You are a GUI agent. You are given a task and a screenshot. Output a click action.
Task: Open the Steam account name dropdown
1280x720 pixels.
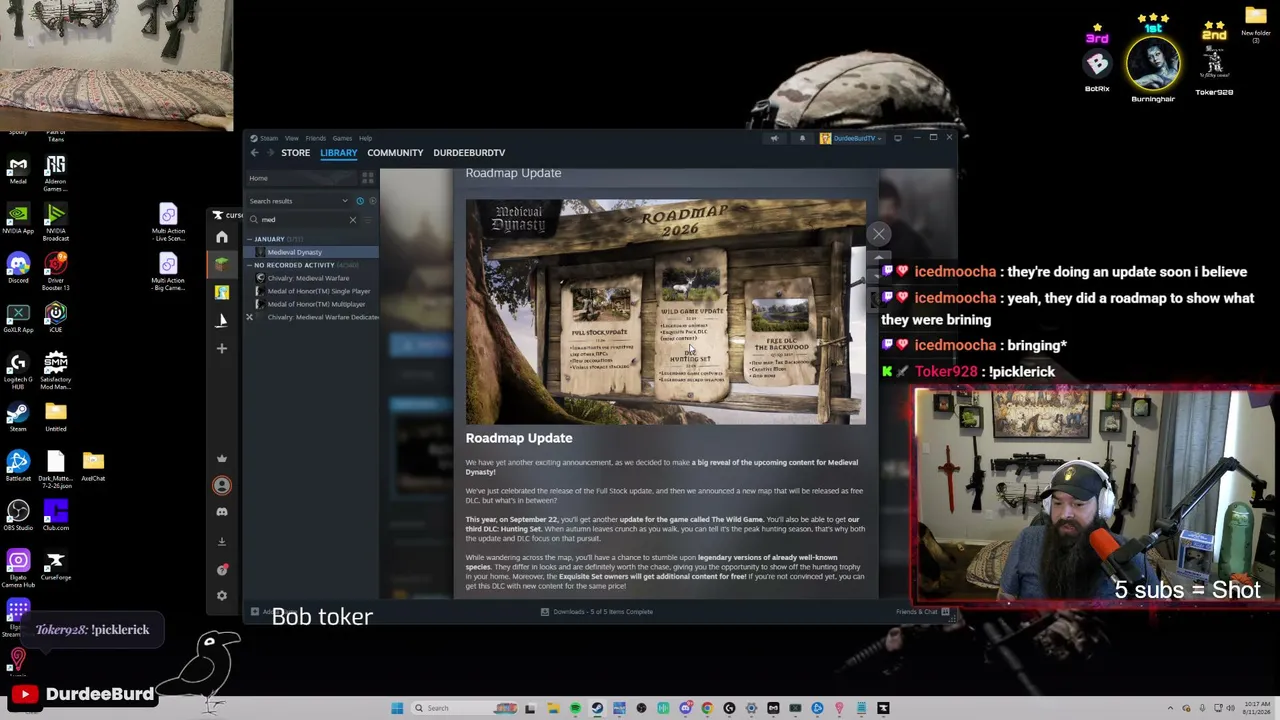click(851, 138)
